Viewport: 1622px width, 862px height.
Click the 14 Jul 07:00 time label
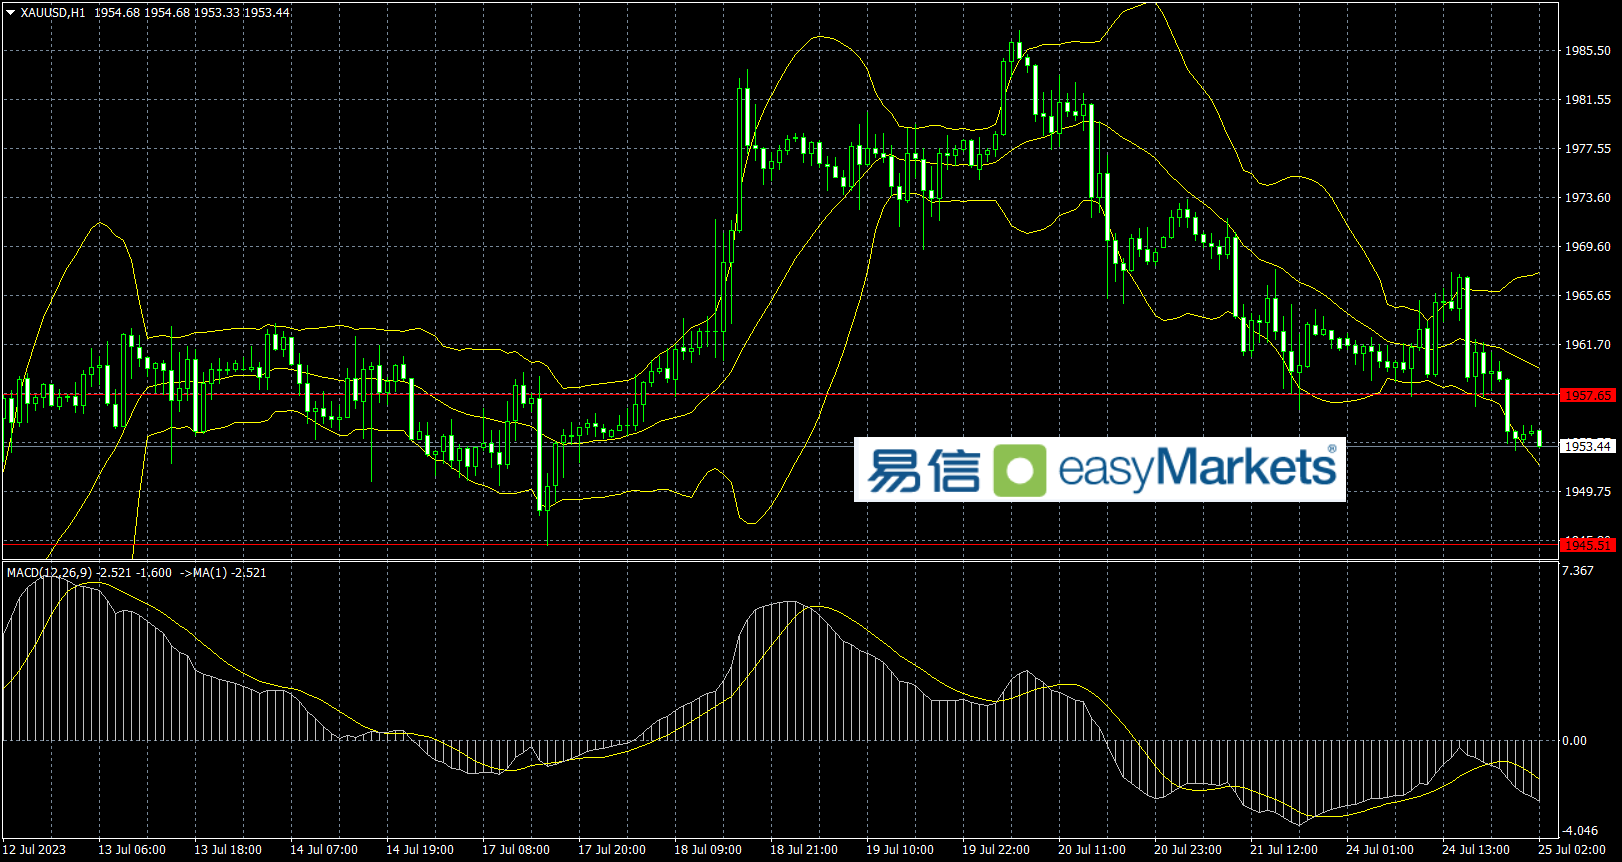[x=324, y=850]
